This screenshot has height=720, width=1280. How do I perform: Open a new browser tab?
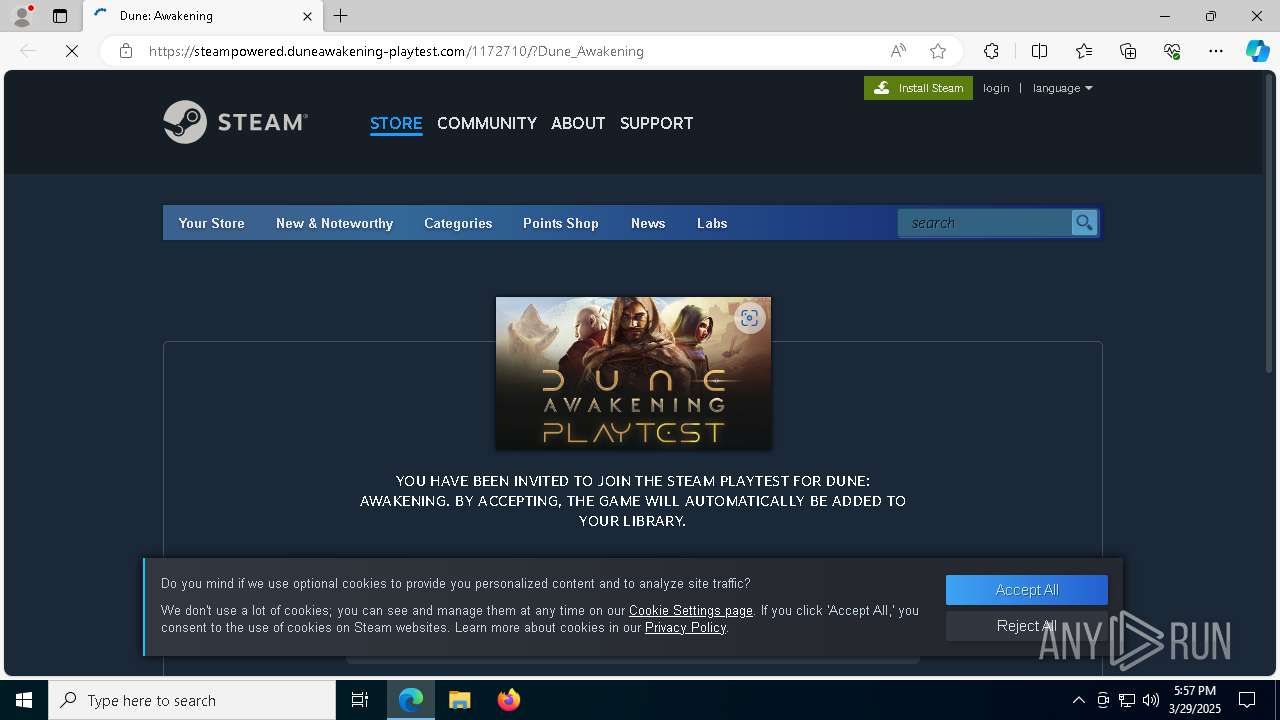pos(341,16)
